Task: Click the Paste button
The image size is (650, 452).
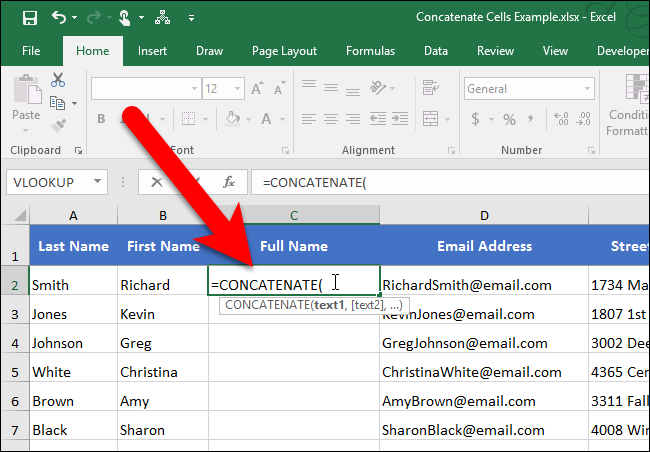Action: point(26,100)
